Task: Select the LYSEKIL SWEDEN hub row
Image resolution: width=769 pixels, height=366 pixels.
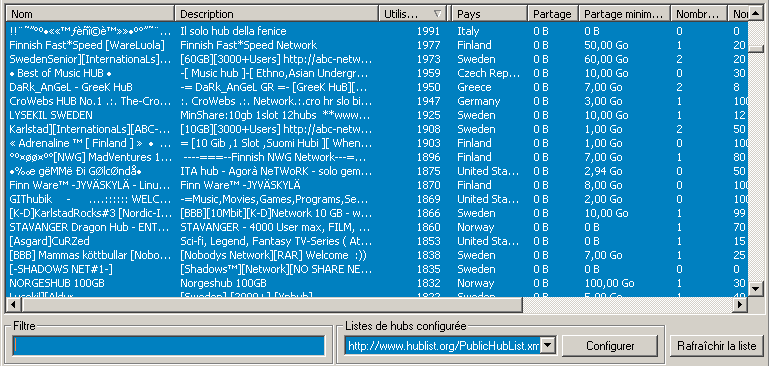Action: click(377, 115)
